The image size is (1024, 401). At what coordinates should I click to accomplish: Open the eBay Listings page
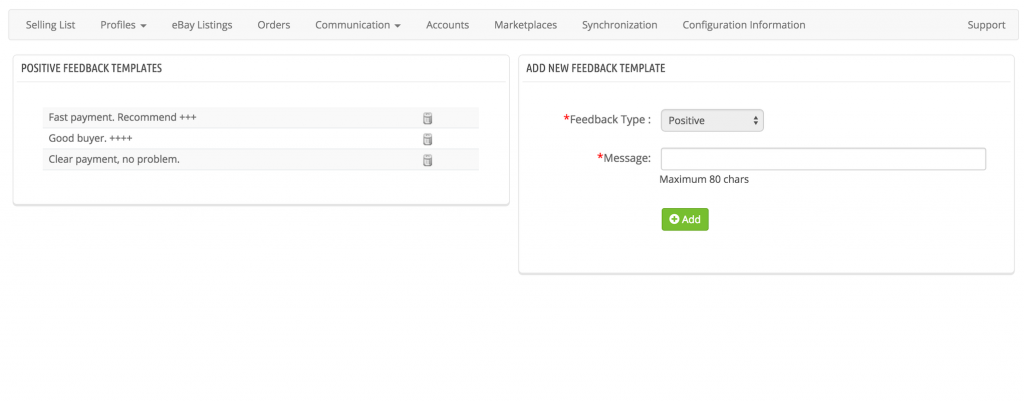pos(202,25)
